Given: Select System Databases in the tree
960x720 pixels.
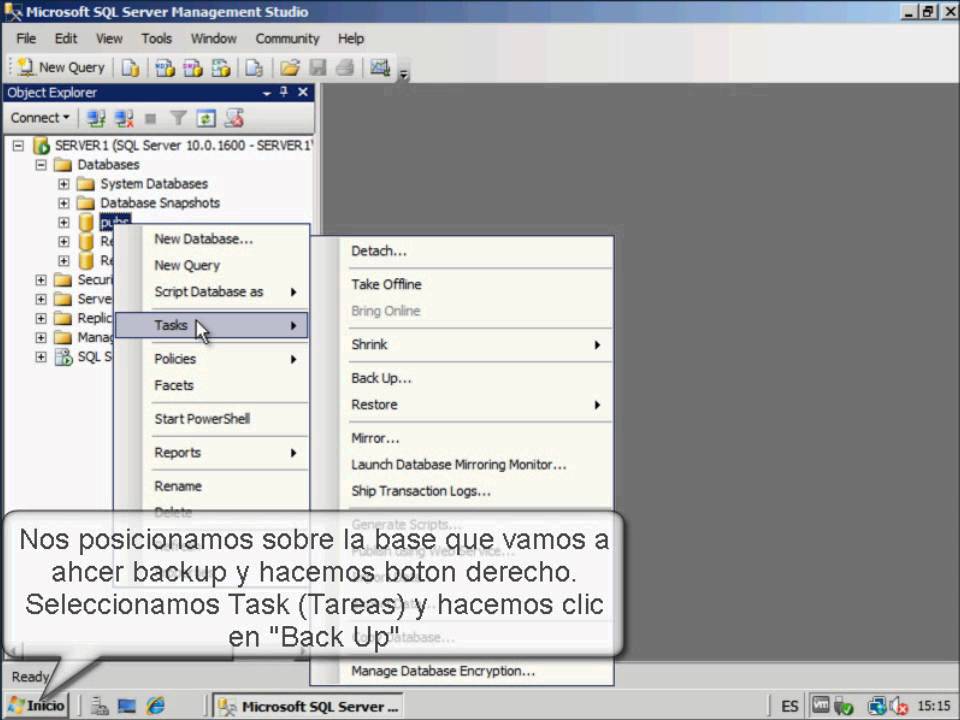Looking at the screenshot, I should pos(154,184).
